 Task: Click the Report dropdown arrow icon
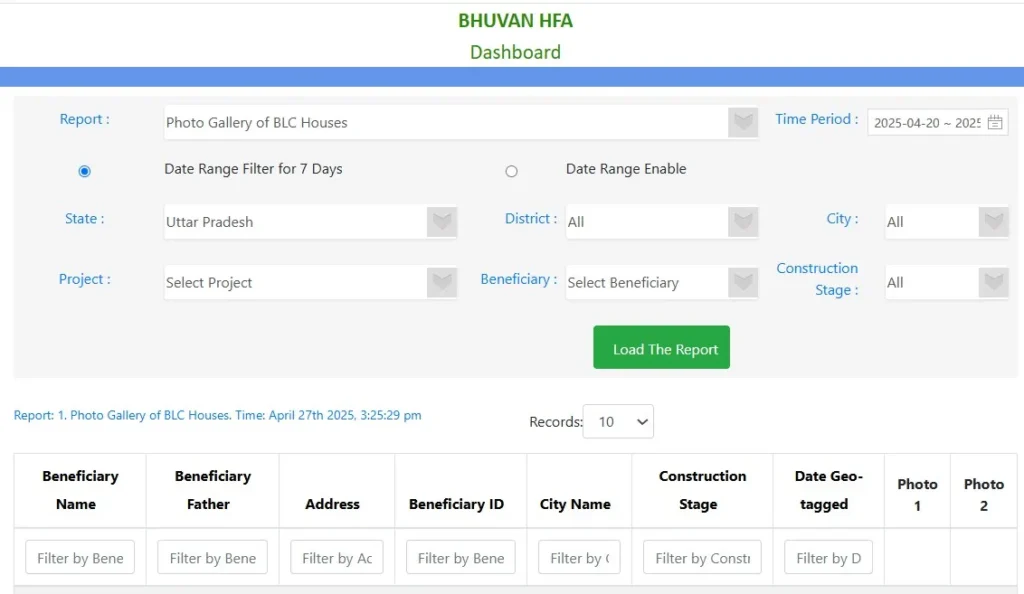(742, 122)
